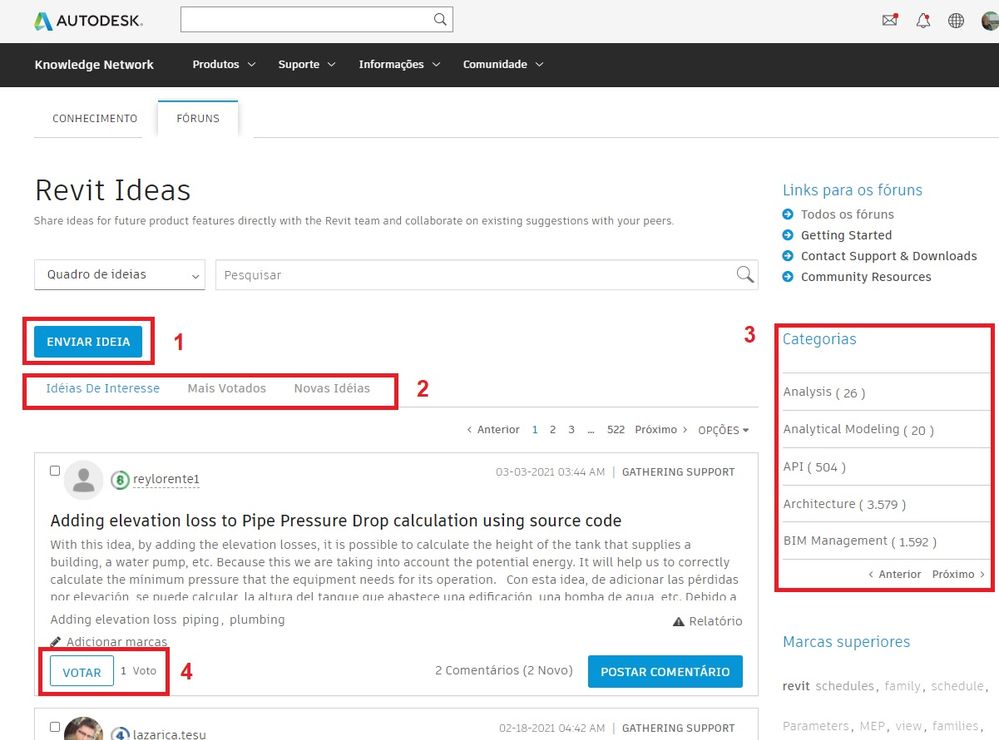
Task: Select the Mais Votados tab
Action: point(227,388)
